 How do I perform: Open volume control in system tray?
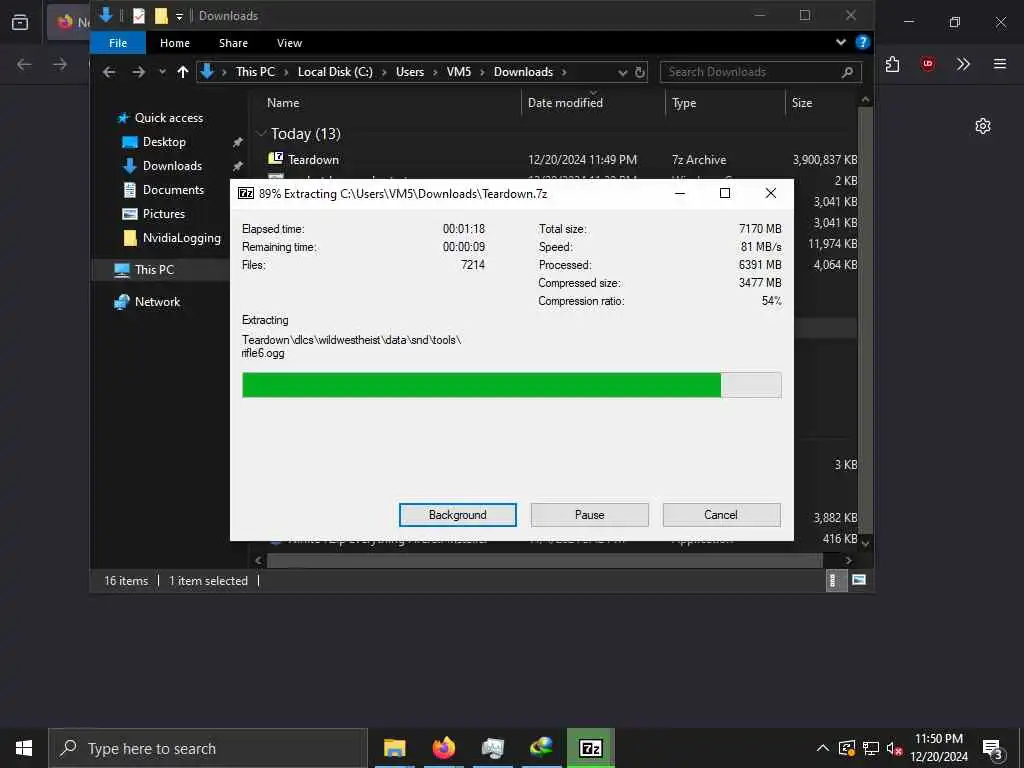(x=893, y=748)
